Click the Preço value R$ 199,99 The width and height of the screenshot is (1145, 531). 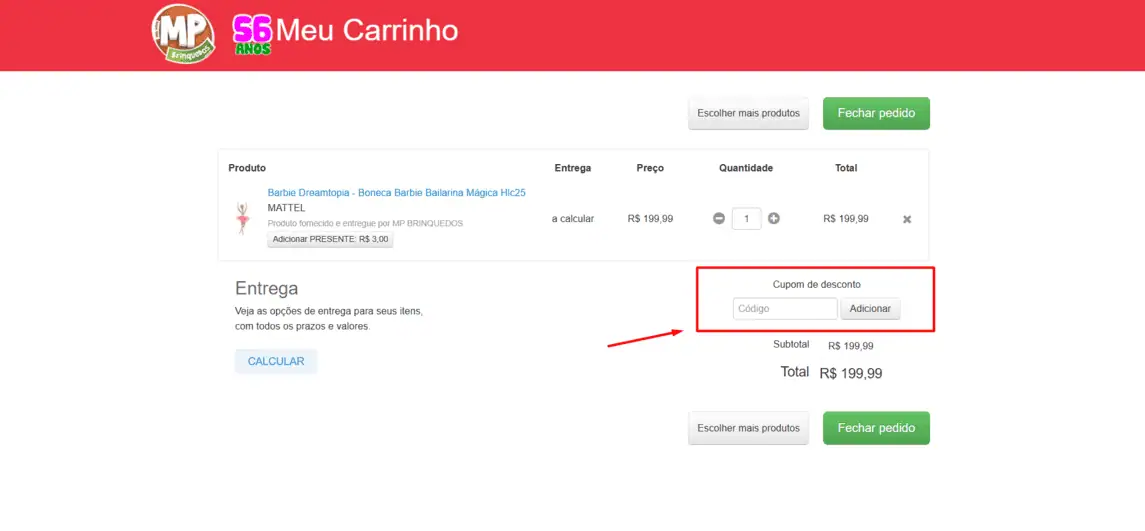650,218
